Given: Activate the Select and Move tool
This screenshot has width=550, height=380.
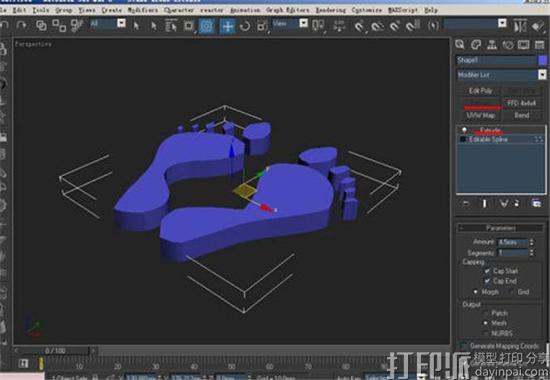Looking at the screenshot, I should pos(227,26).
